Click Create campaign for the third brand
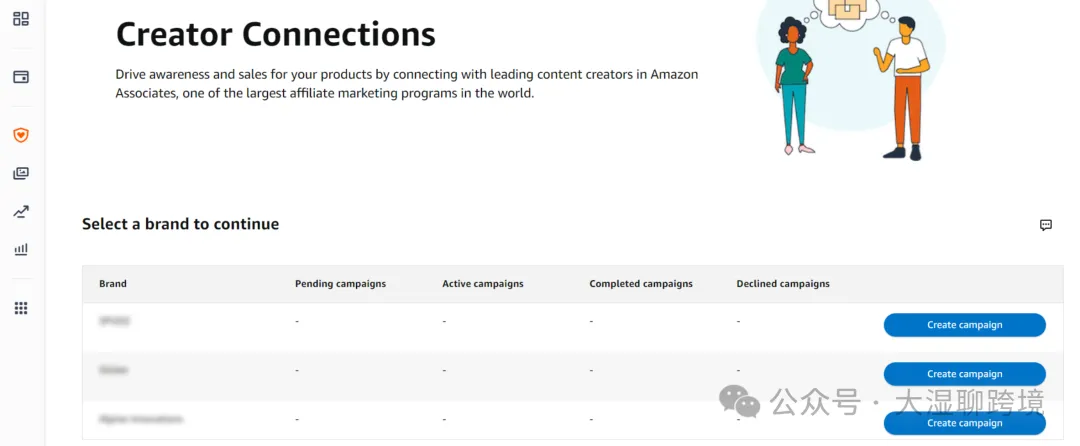 (x=964, y=423)
